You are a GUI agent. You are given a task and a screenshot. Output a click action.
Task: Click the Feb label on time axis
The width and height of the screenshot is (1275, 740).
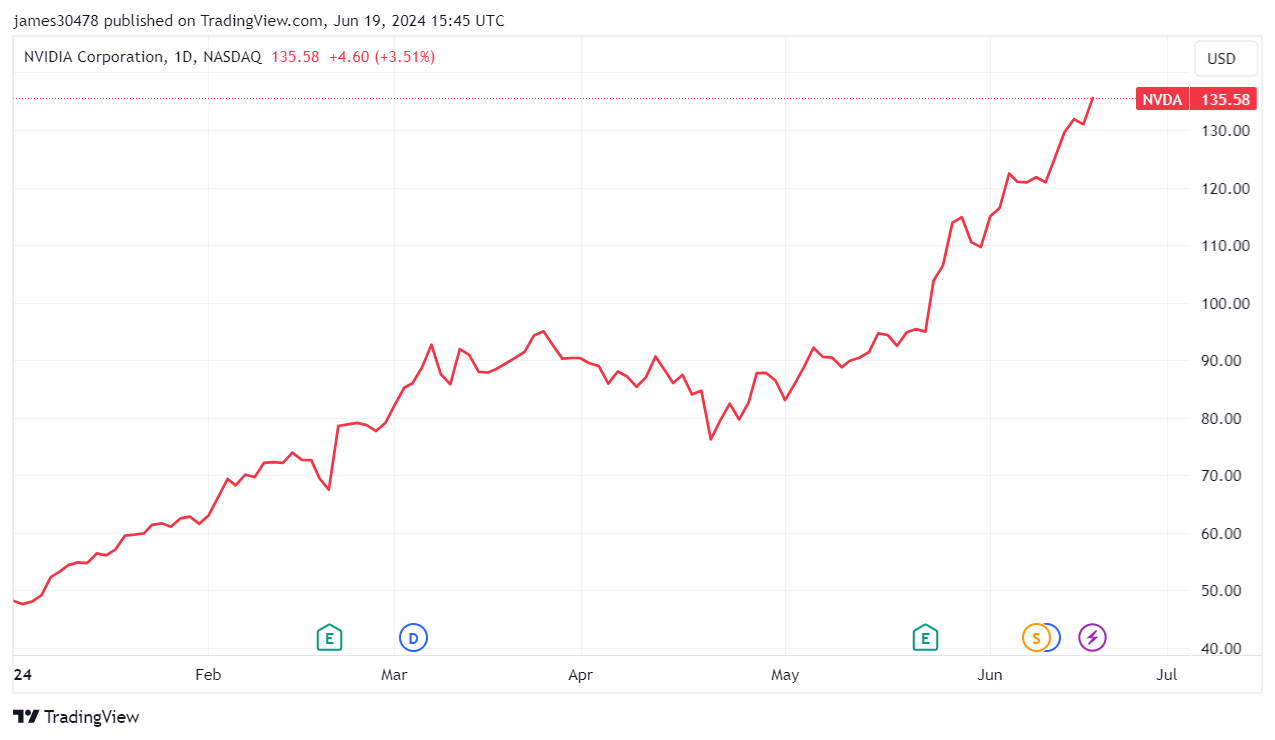[x=208, y=675]
